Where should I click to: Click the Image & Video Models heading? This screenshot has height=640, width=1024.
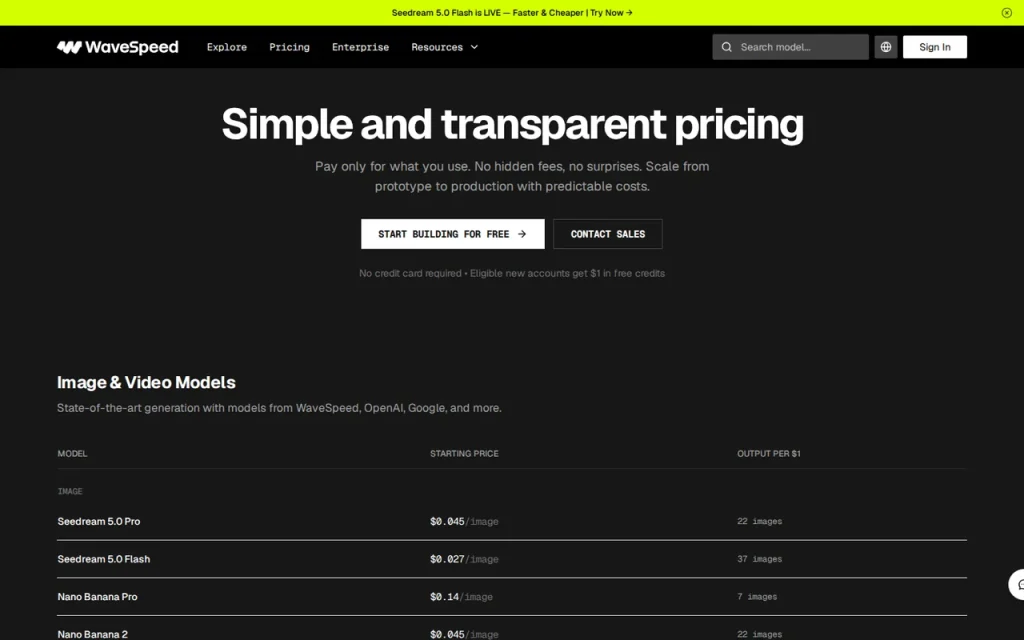146,382
